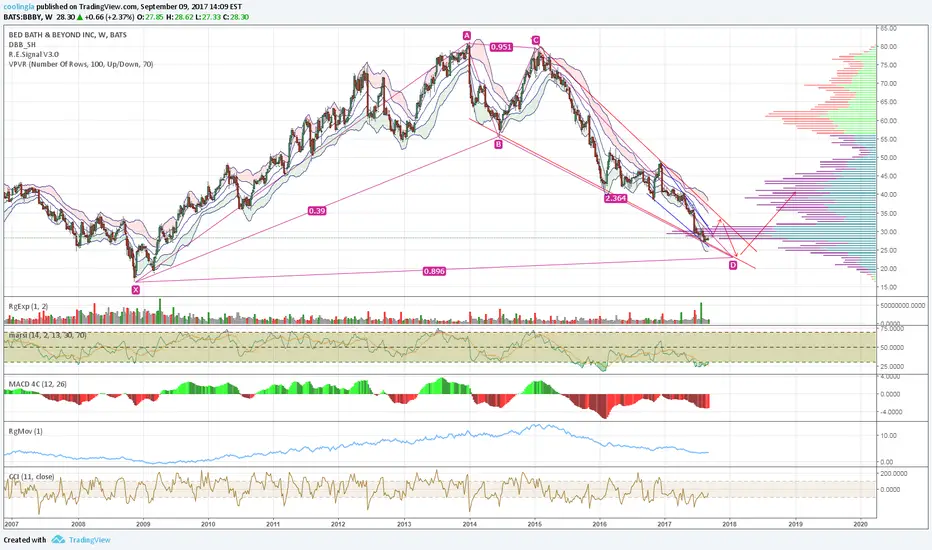
Task: Select the DBB_SH indicator label
Action: [22, 45]
